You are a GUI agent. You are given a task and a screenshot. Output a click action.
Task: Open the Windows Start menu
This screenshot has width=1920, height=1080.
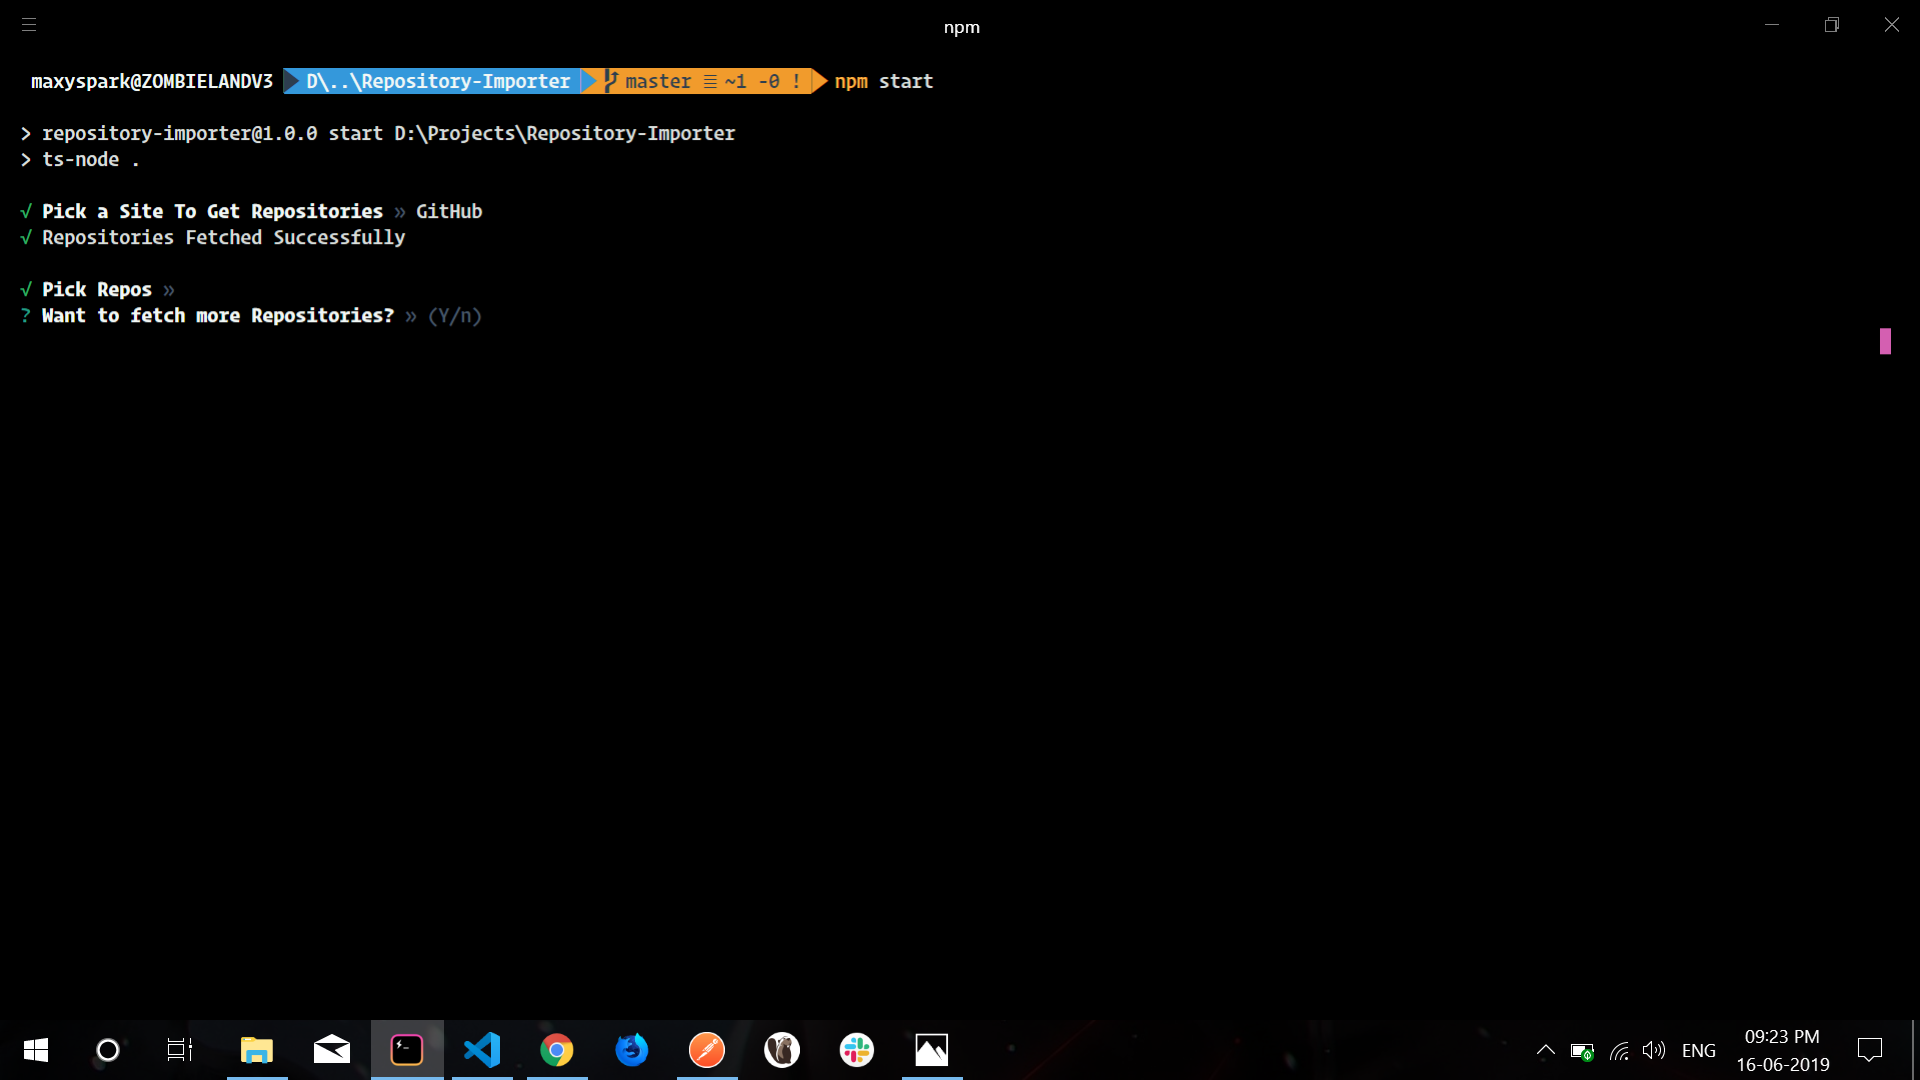[36, 1050]
